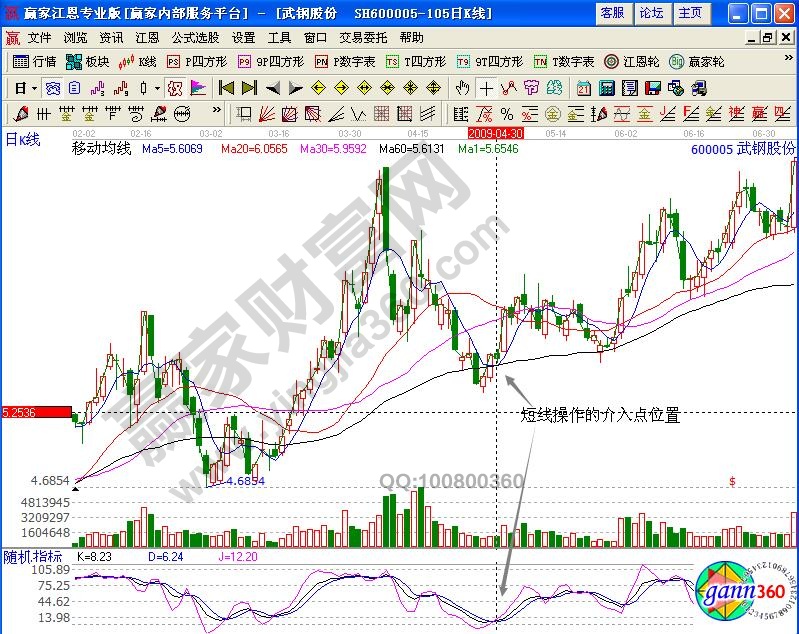Open the 赢家轮 wheel tool

pos(697,62)
